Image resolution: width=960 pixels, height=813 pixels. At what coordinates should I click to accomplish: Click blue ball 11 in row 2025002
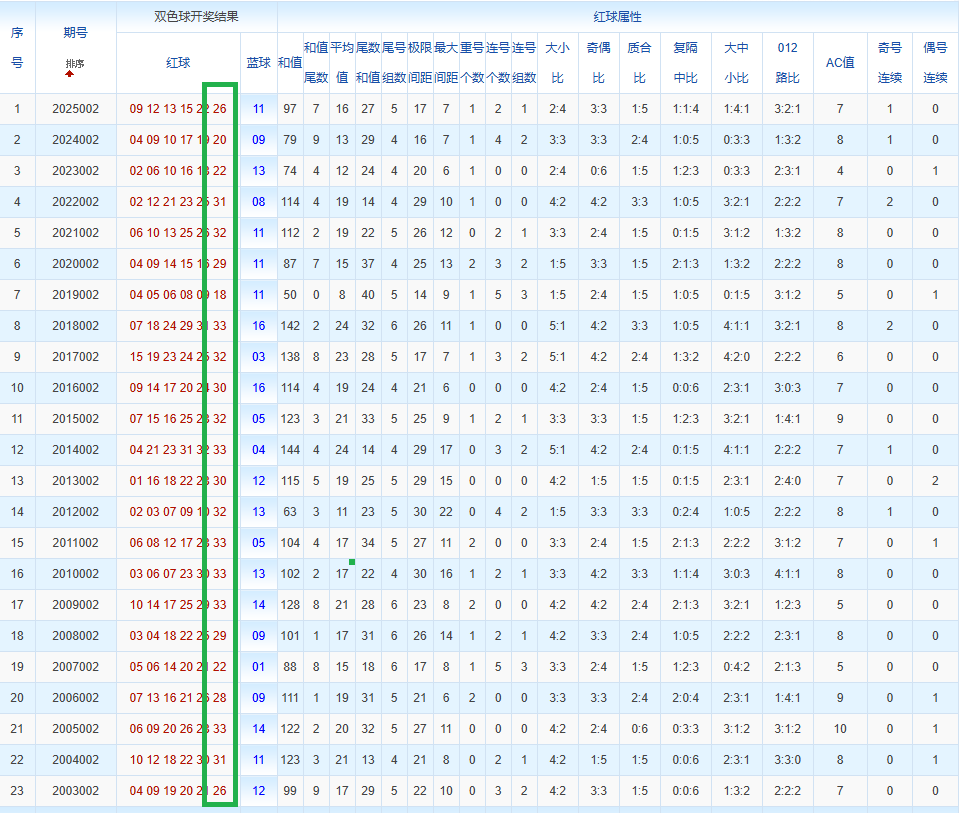tap(258, 109)
